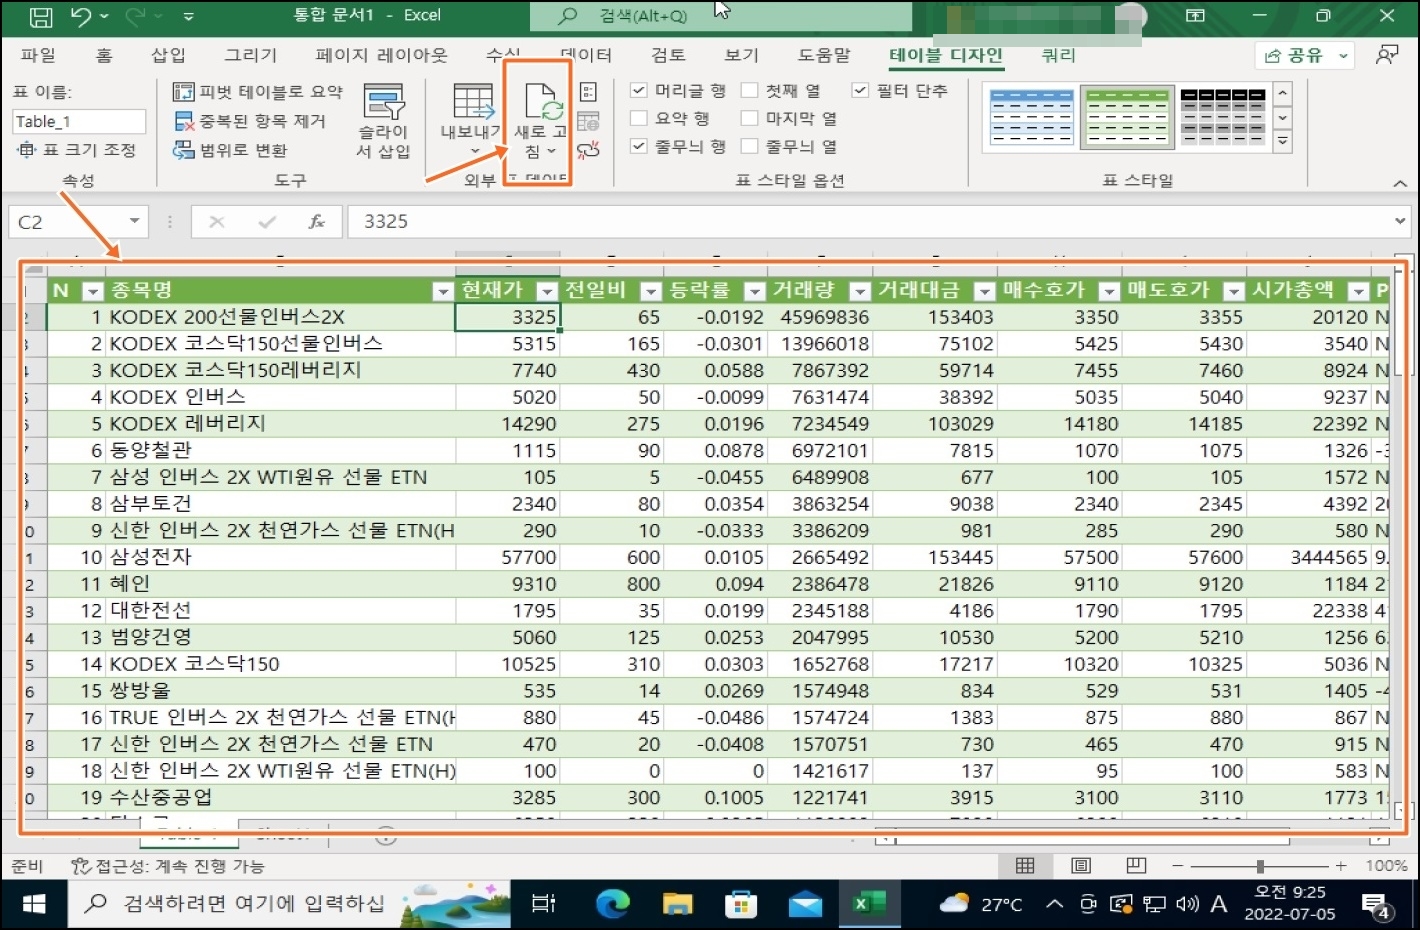Click the Unlink table icon
This screenshot has width=1420, height=930.
(x=588, y=150)
